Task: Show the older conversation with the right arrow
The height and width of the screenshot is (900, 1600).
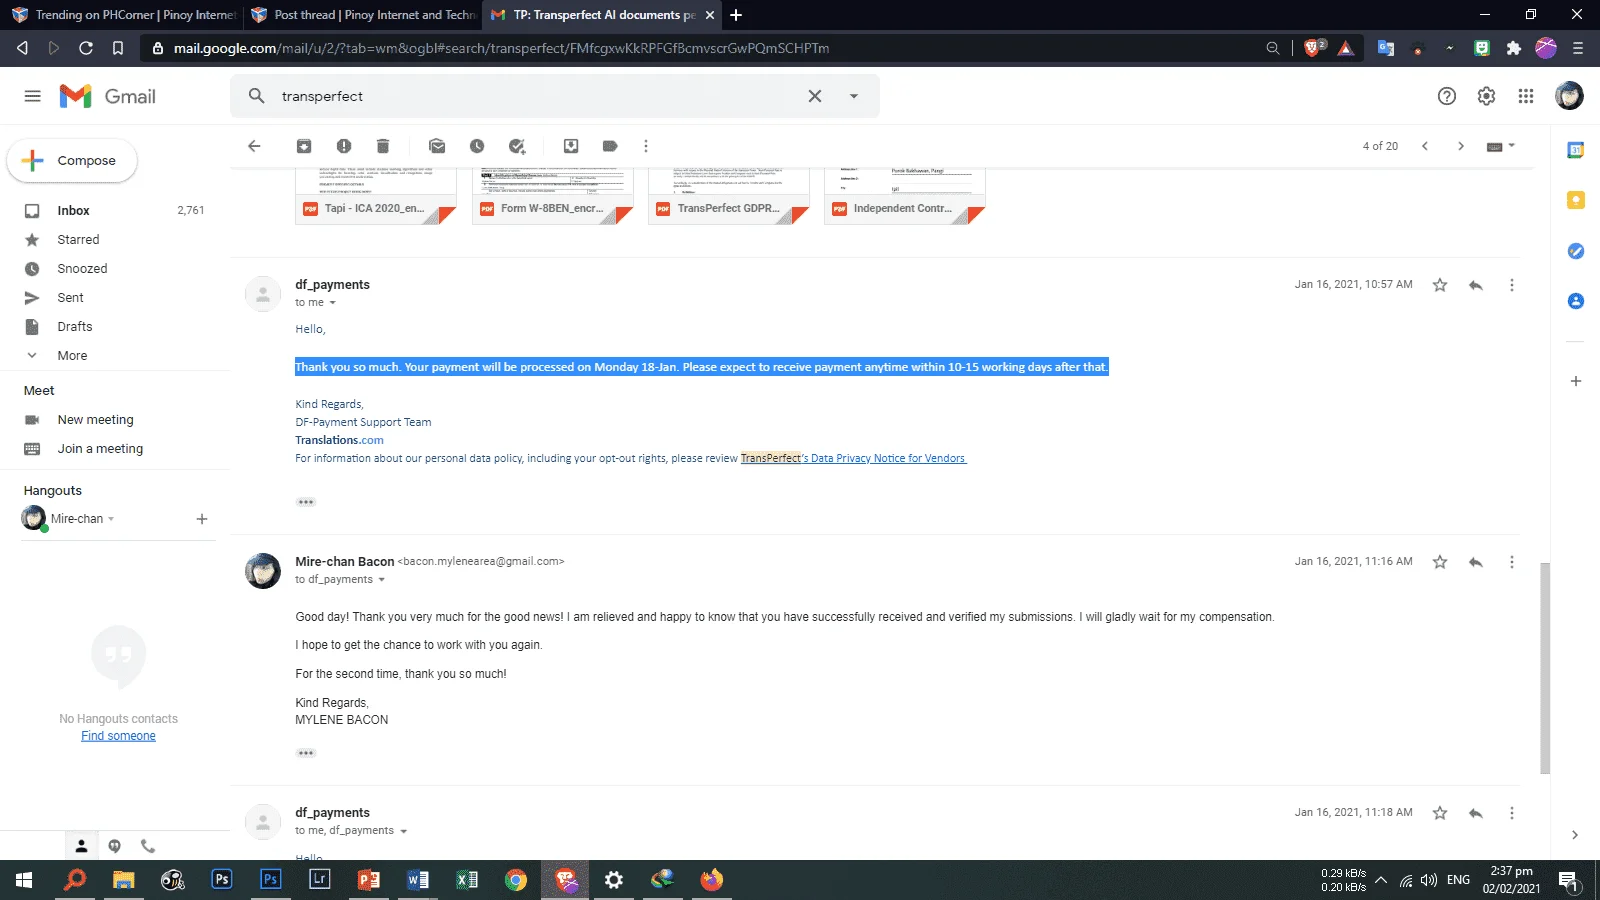Action: (x=1461, y=146)
